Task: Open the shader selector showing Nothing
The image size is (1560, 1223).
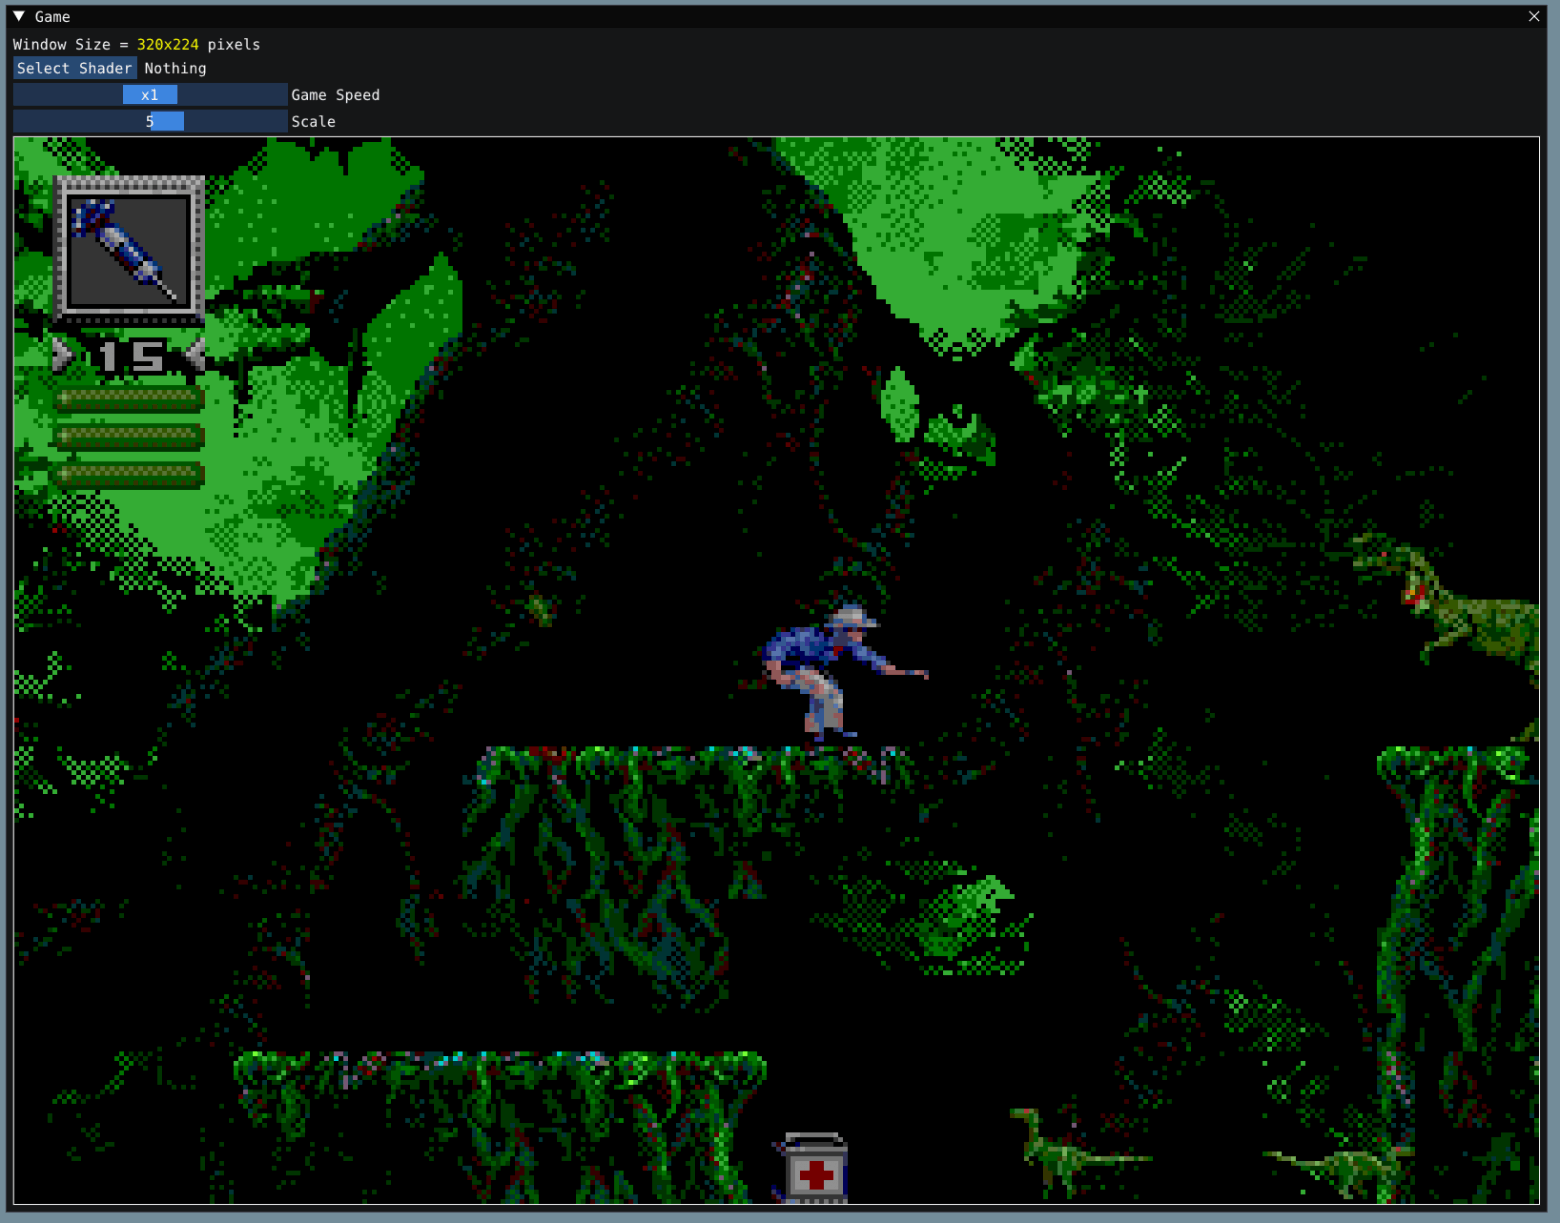Action: pos(74,68)
